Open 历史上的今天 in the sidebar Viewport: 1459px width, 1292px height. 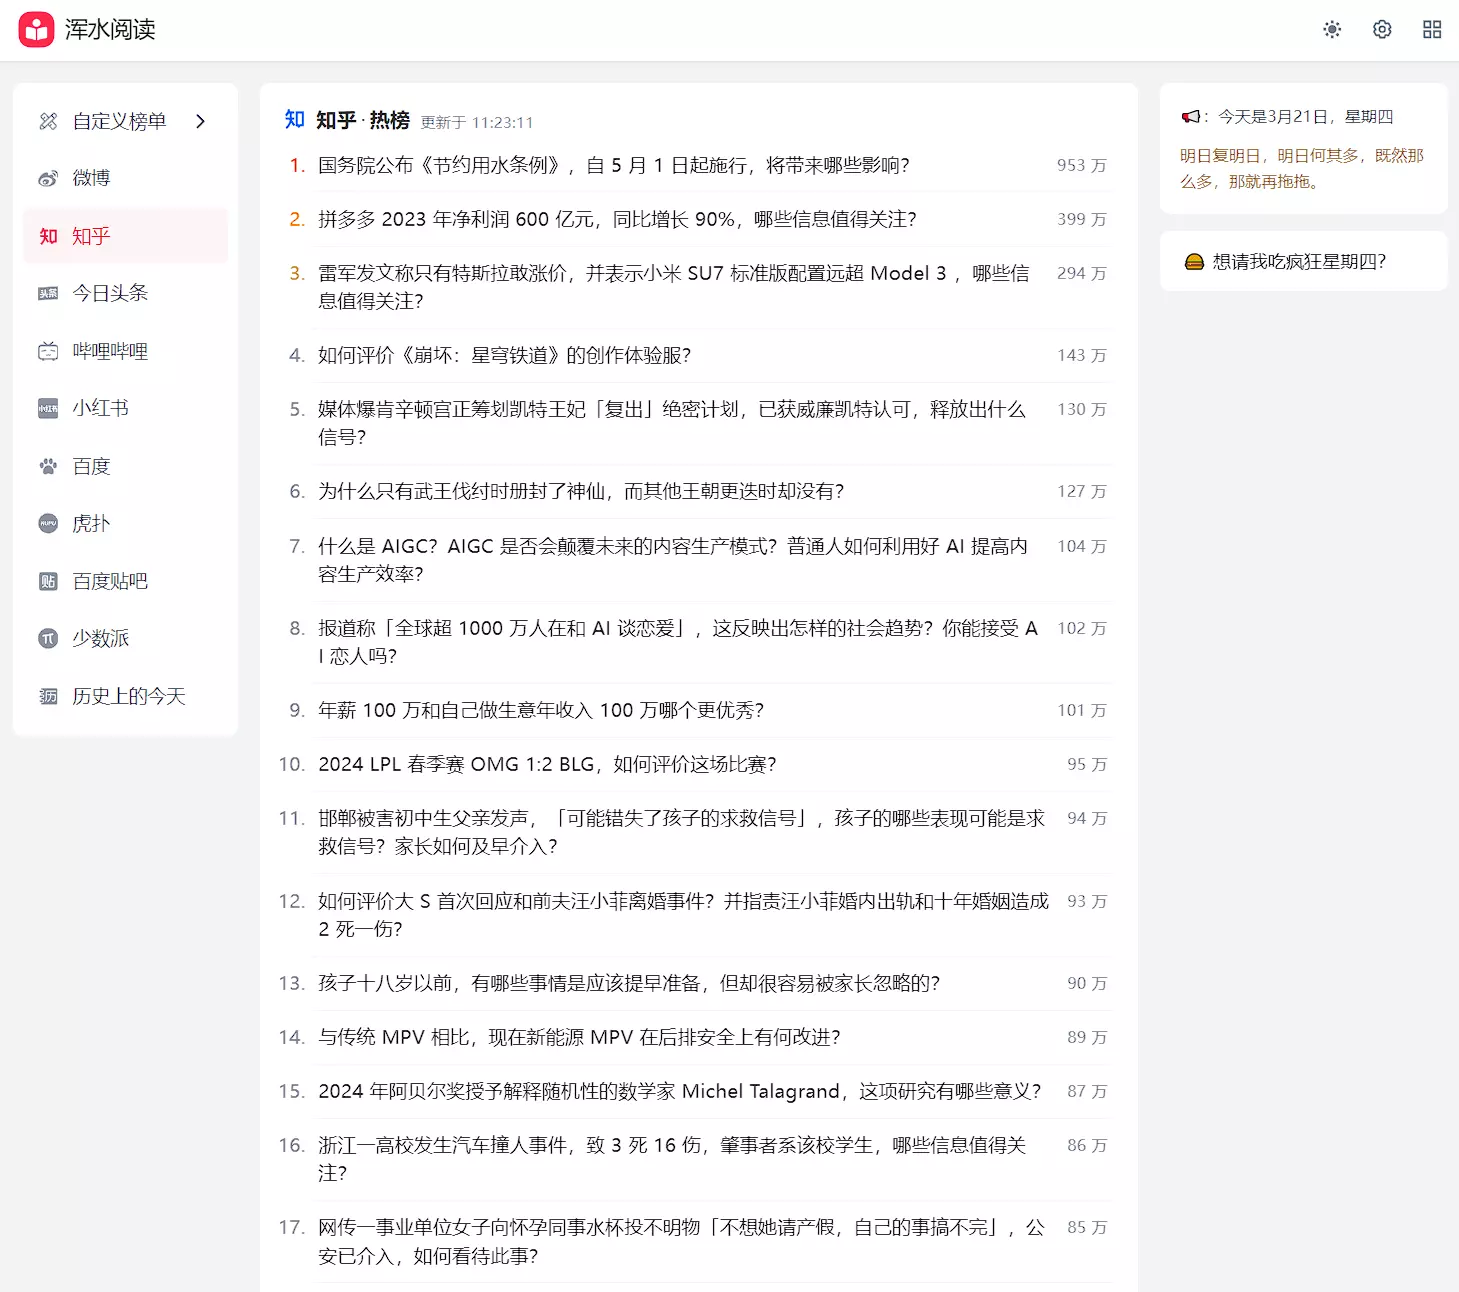129,696
